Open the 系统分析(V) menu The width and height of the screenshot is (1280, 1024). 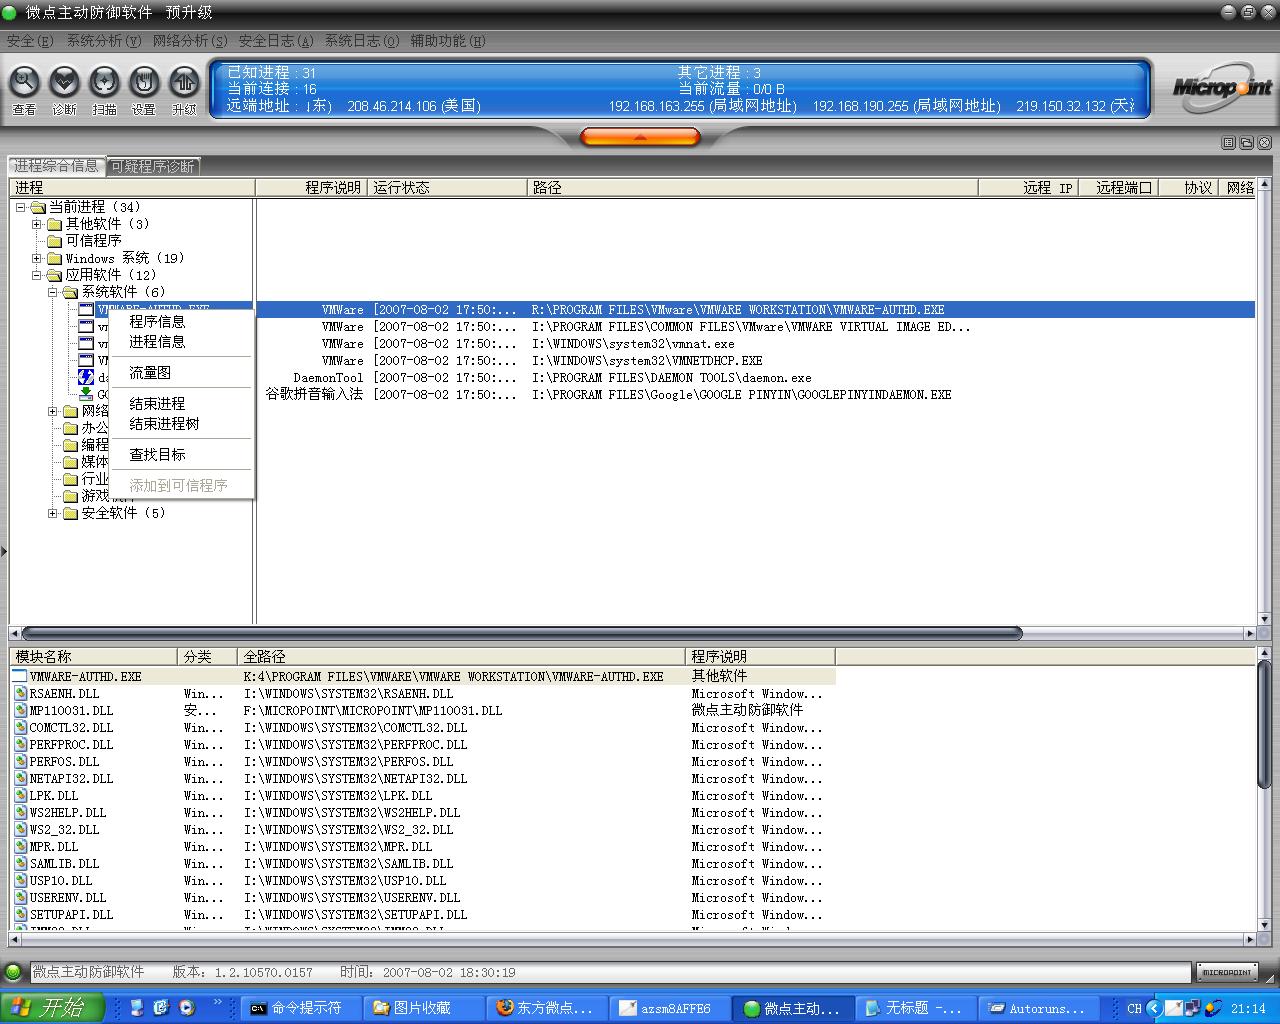click(103, 41)
